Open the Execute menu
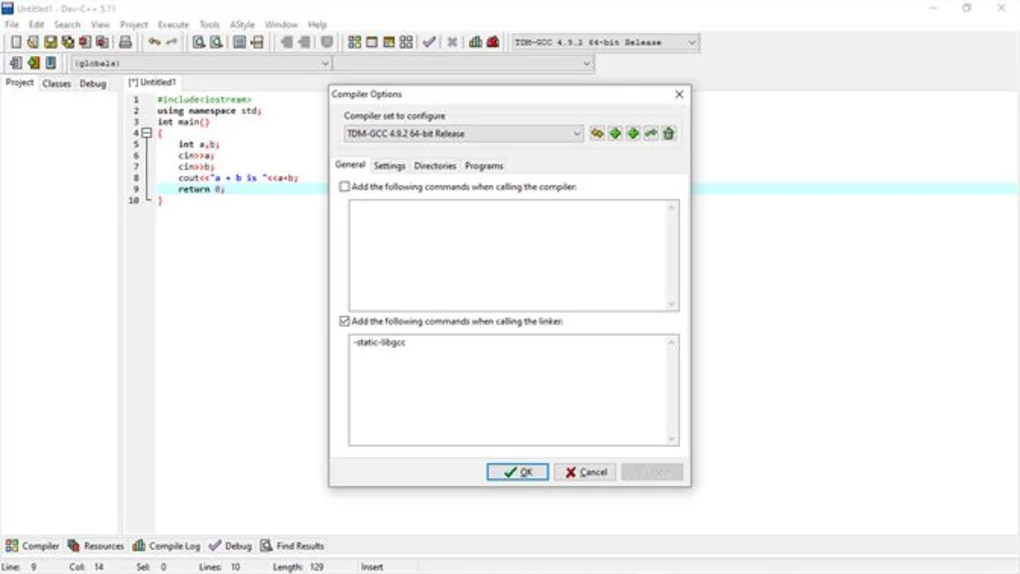The width and height of the screenshot is (1020, 574). pyautogui.click(x=173, y=24)
